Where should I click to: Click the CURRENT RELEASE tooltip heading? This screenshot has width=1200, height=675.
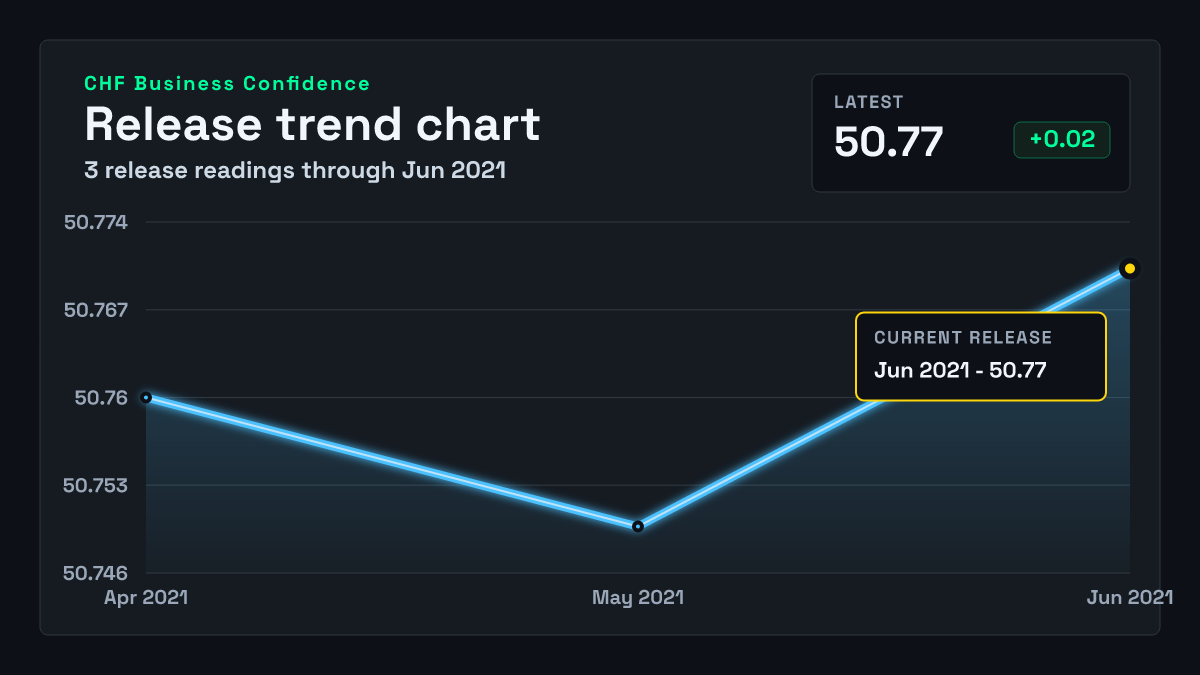point(963,338)
